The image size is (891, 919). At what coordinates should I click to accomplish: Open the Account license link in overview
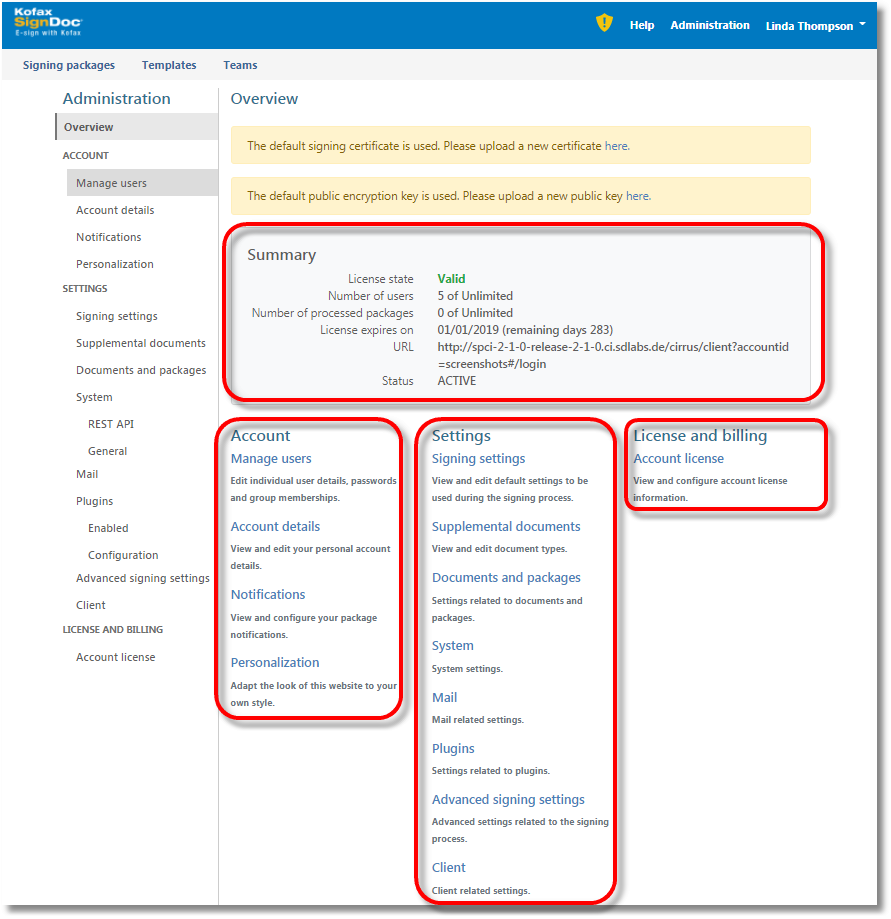pyautogui.click(x=678, y=459)
